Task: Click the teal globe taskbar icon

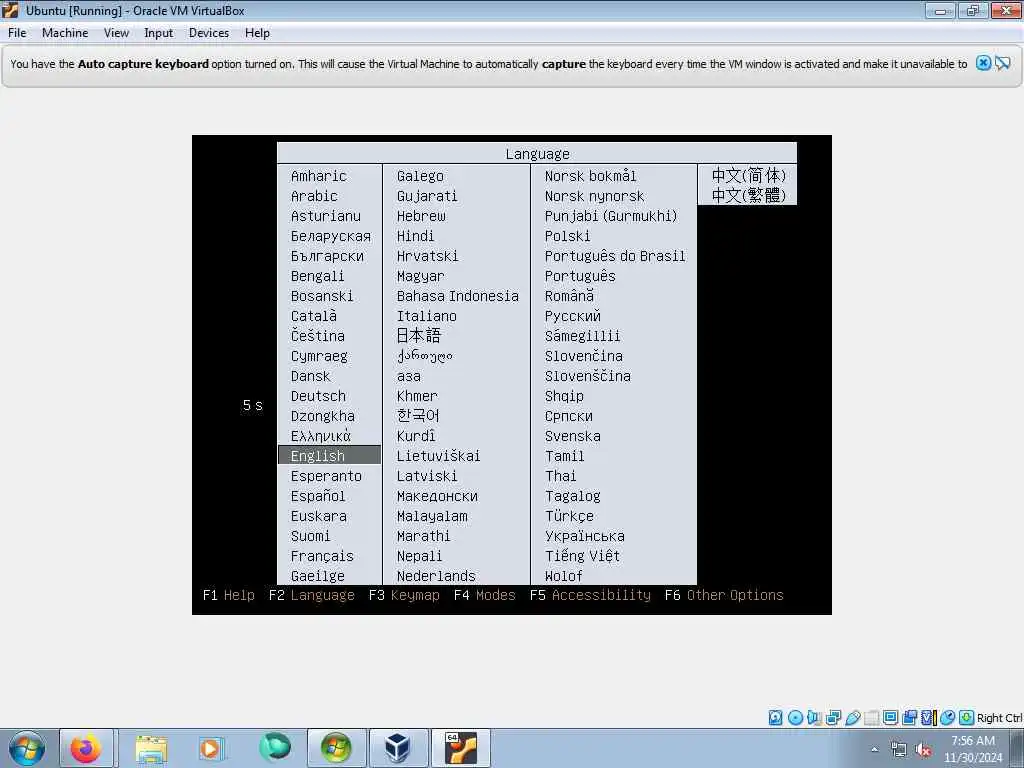Action: click(x=274, y=748)
